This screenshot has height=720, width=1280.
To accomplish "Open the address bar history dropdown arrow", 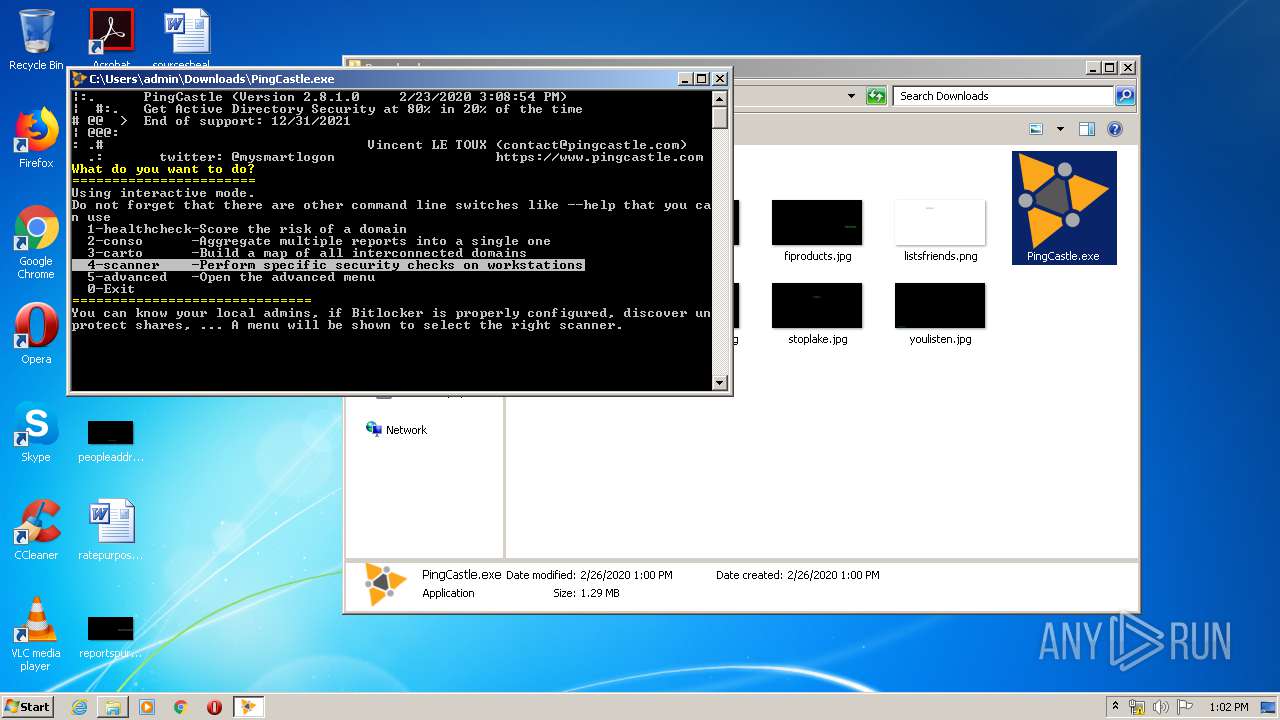I will click(x=851, y=96).
